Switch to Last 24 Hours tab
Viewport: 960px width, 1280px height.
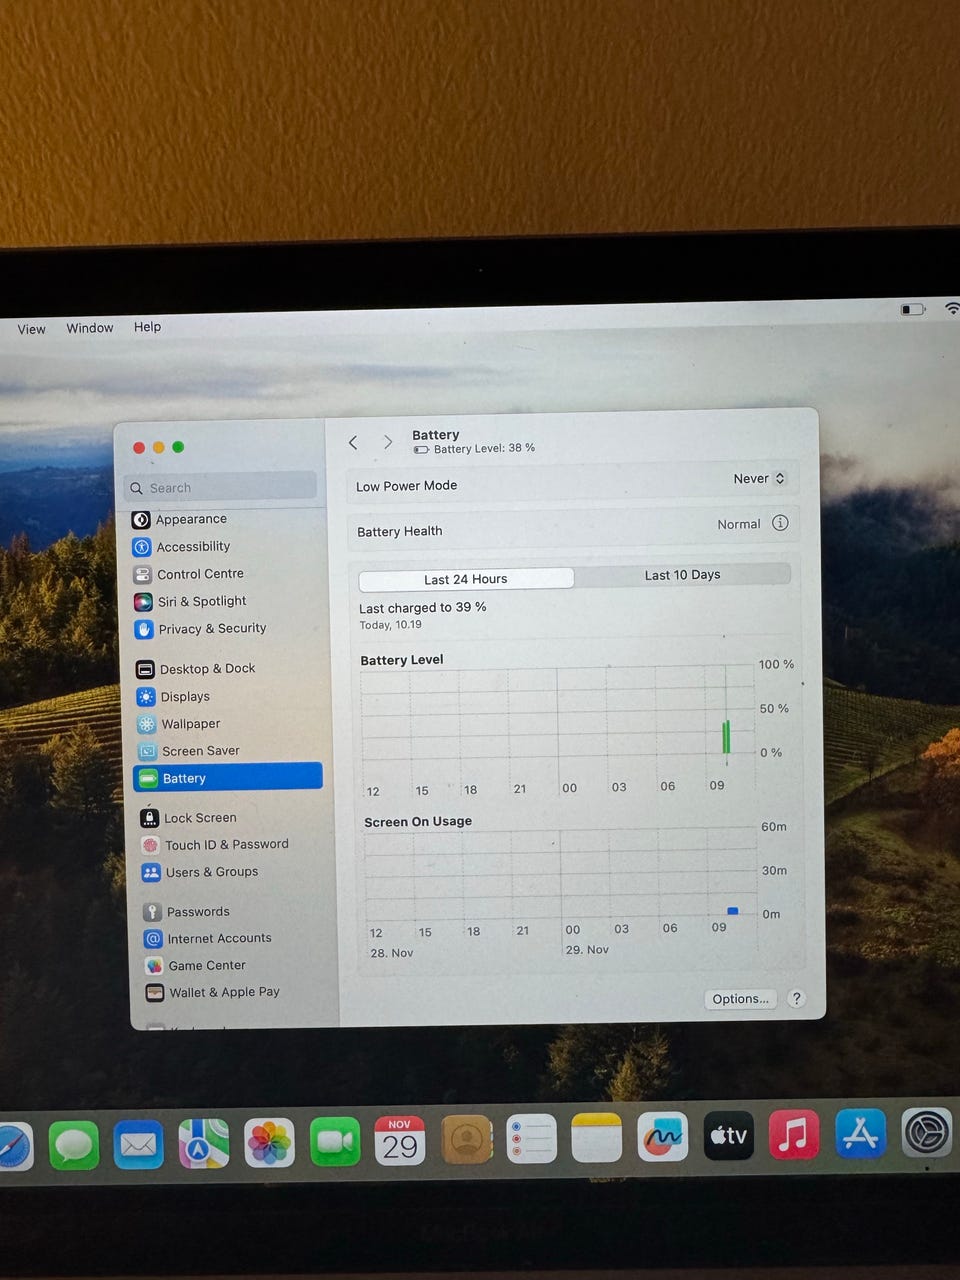click(x=466, y=579)
